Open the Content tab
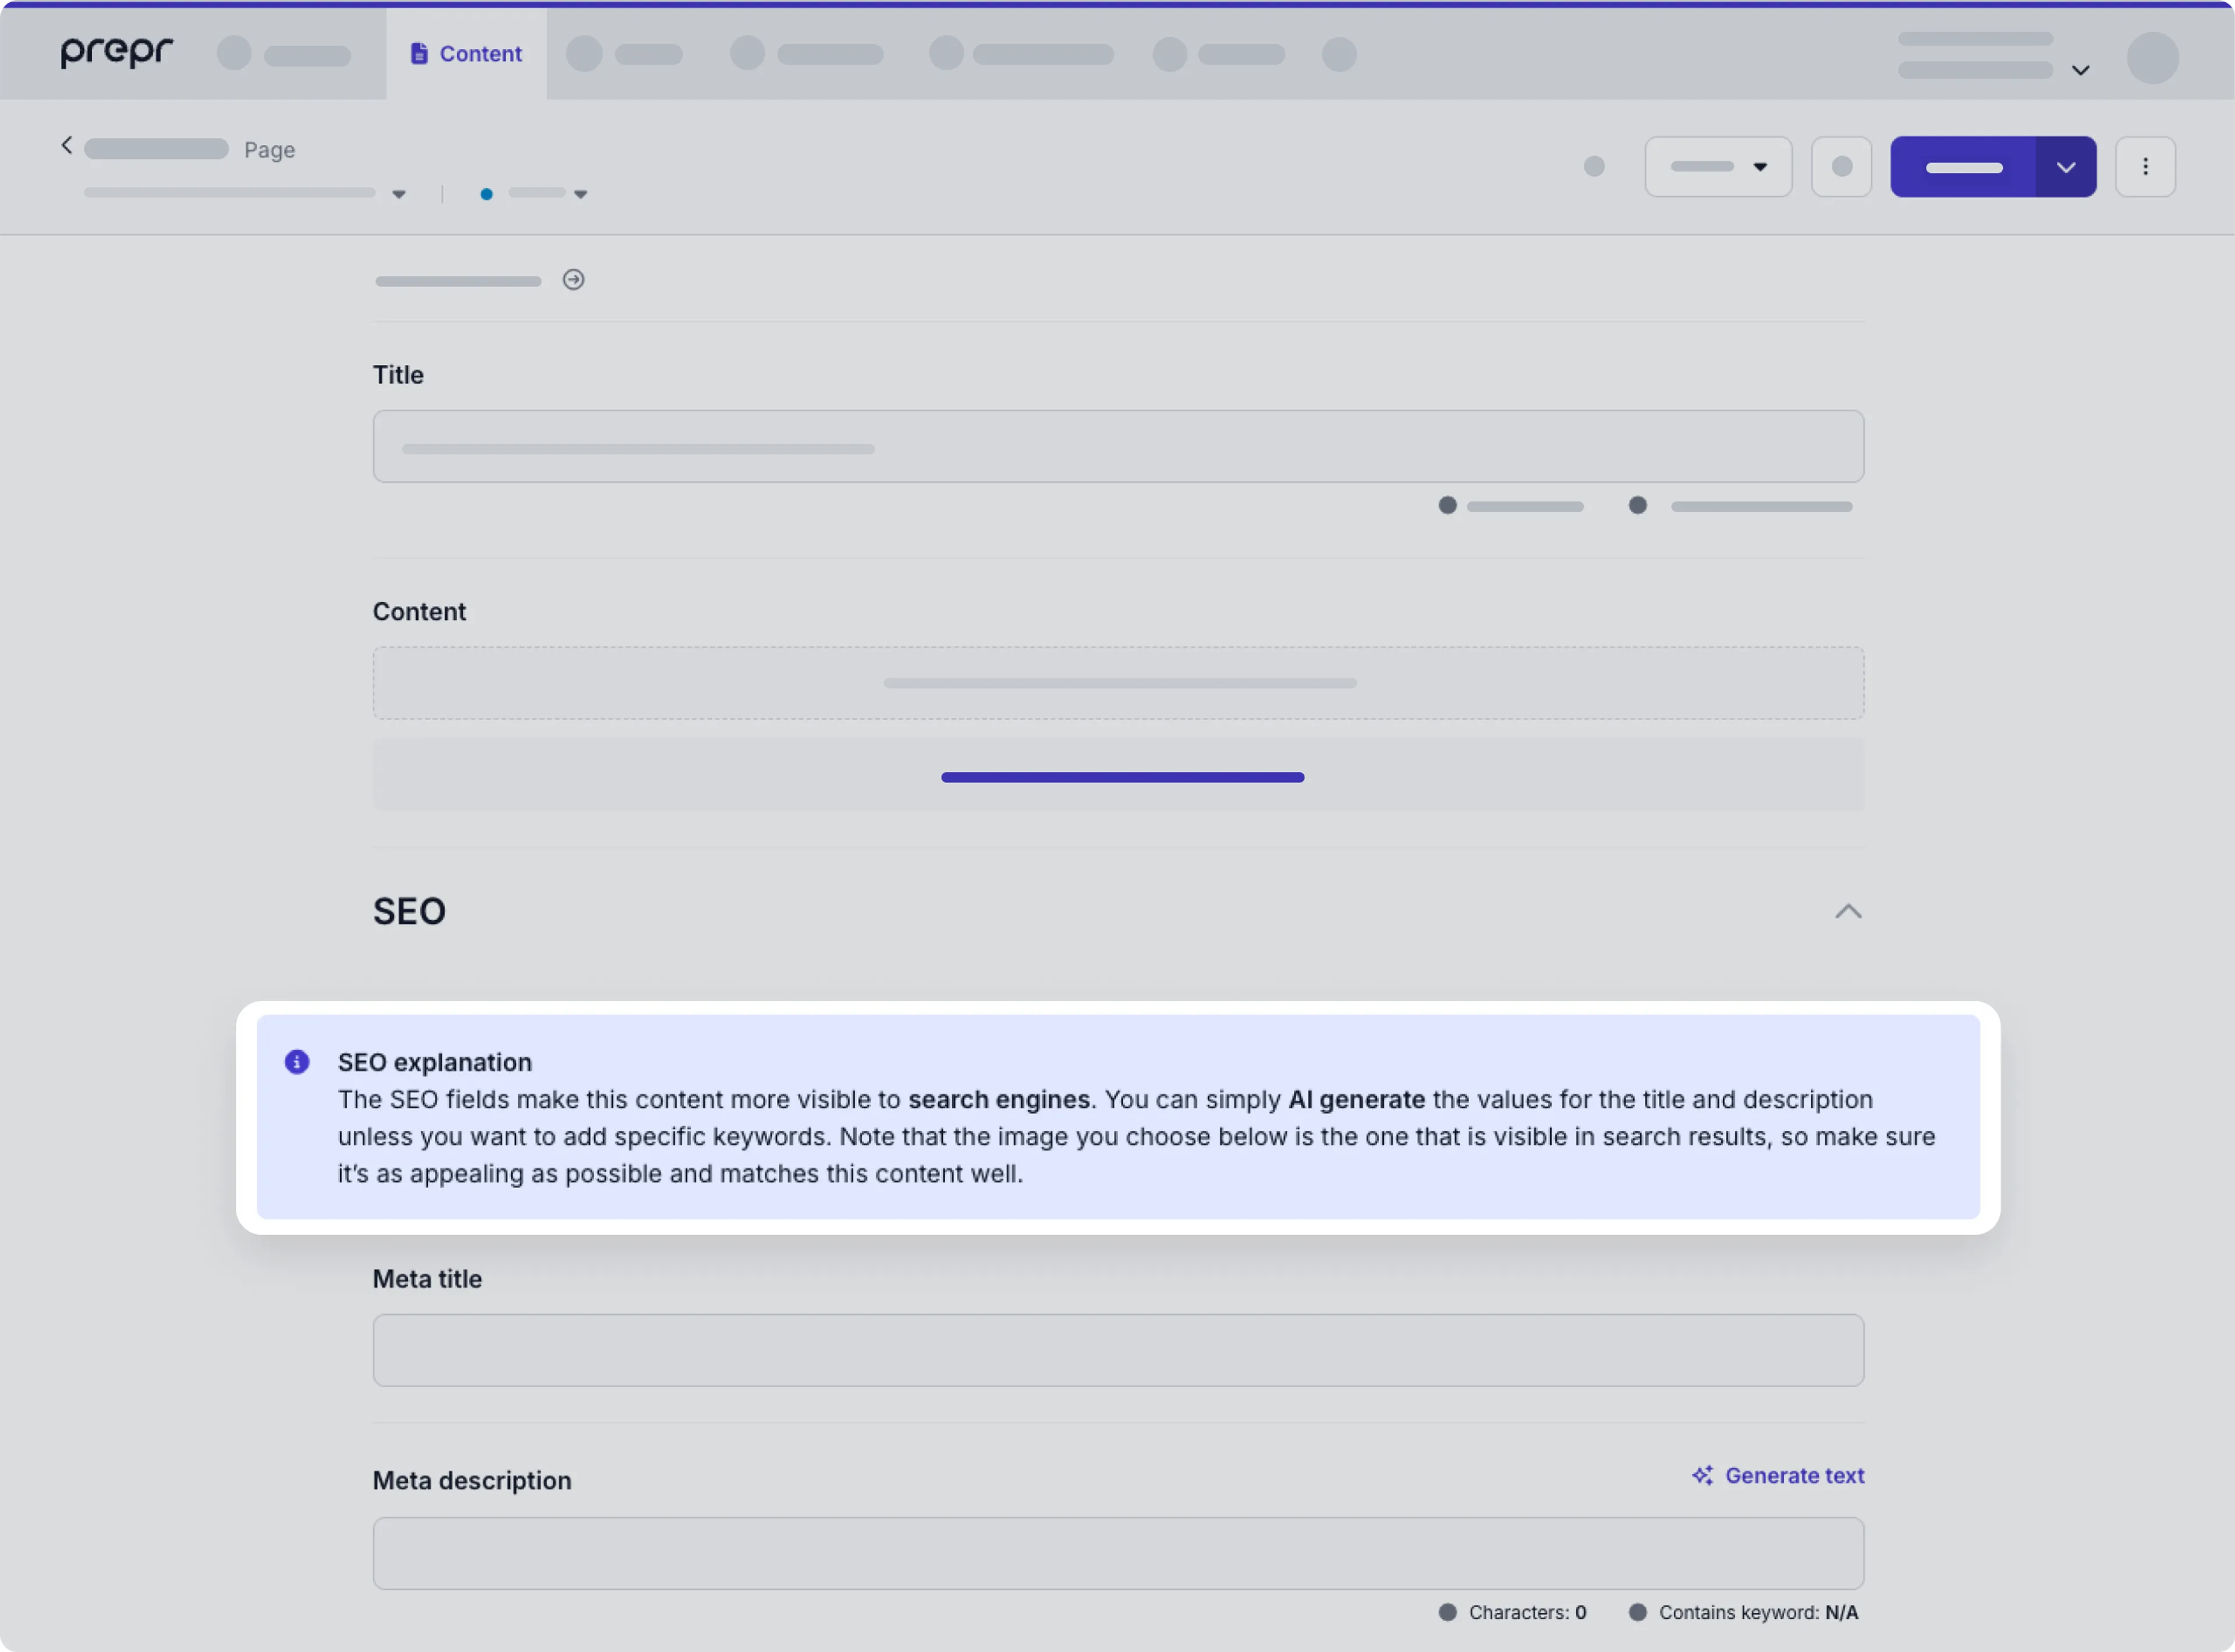The width and height of the screenshot is (2235, 1652). click(x=466, y=54)
